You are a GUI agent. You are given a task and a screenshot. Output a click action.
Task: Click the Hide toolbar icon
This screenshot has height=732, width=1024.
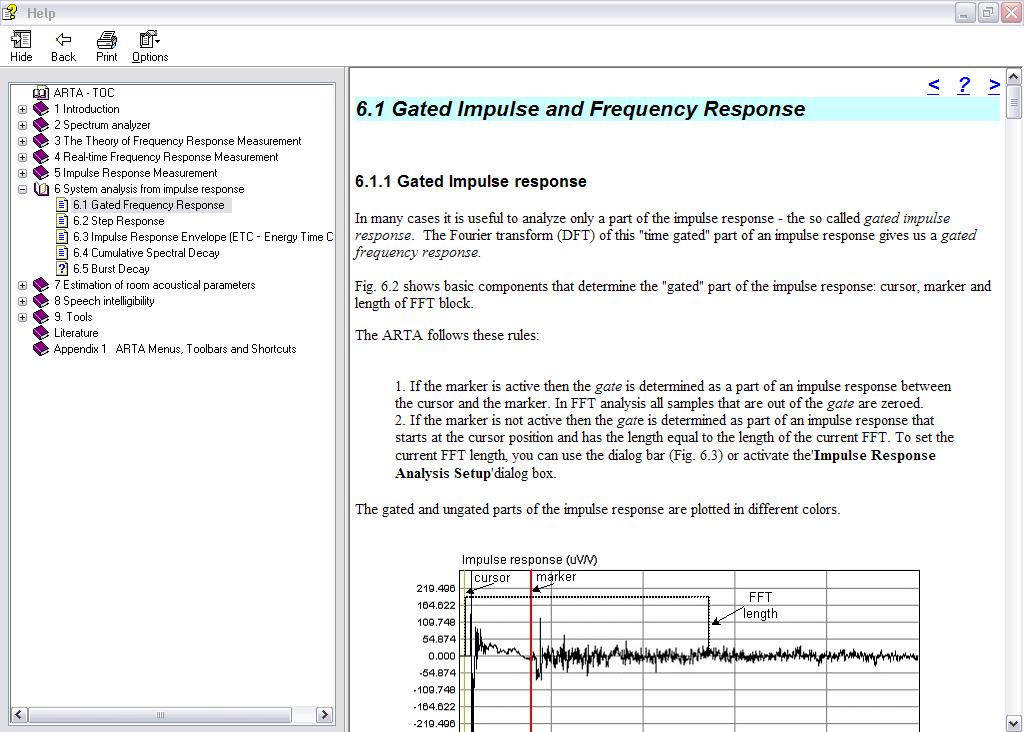click(x=21, y=46)
